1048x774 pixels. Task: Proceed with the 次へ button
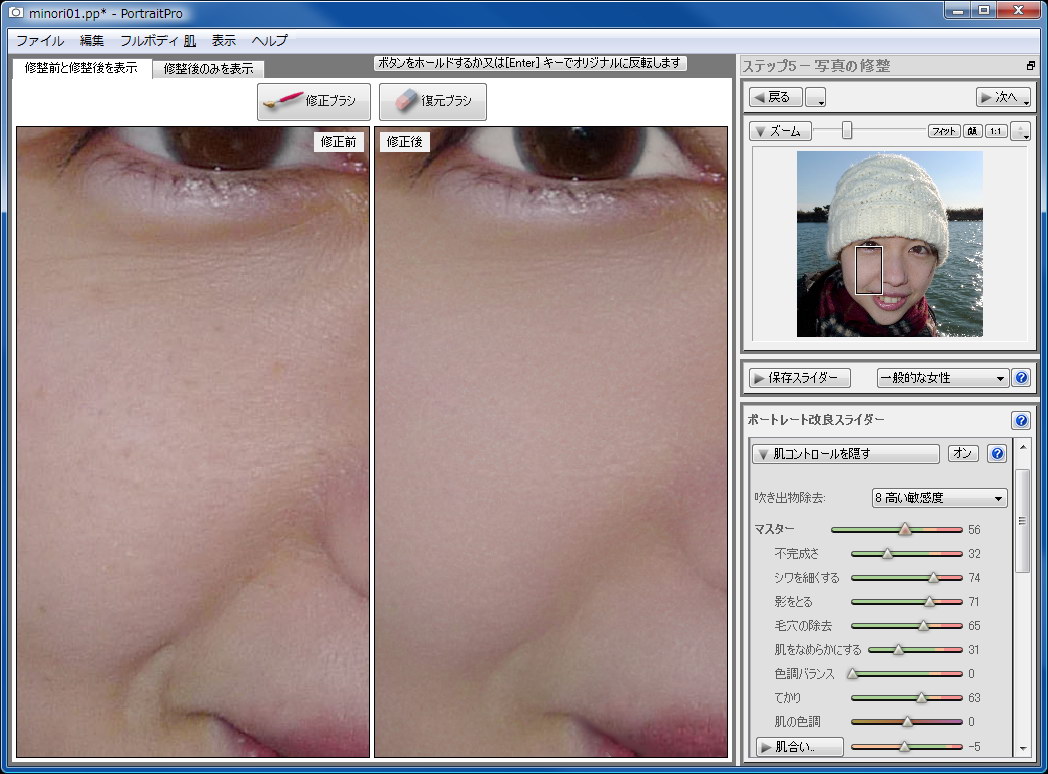tap(1003, 97)
